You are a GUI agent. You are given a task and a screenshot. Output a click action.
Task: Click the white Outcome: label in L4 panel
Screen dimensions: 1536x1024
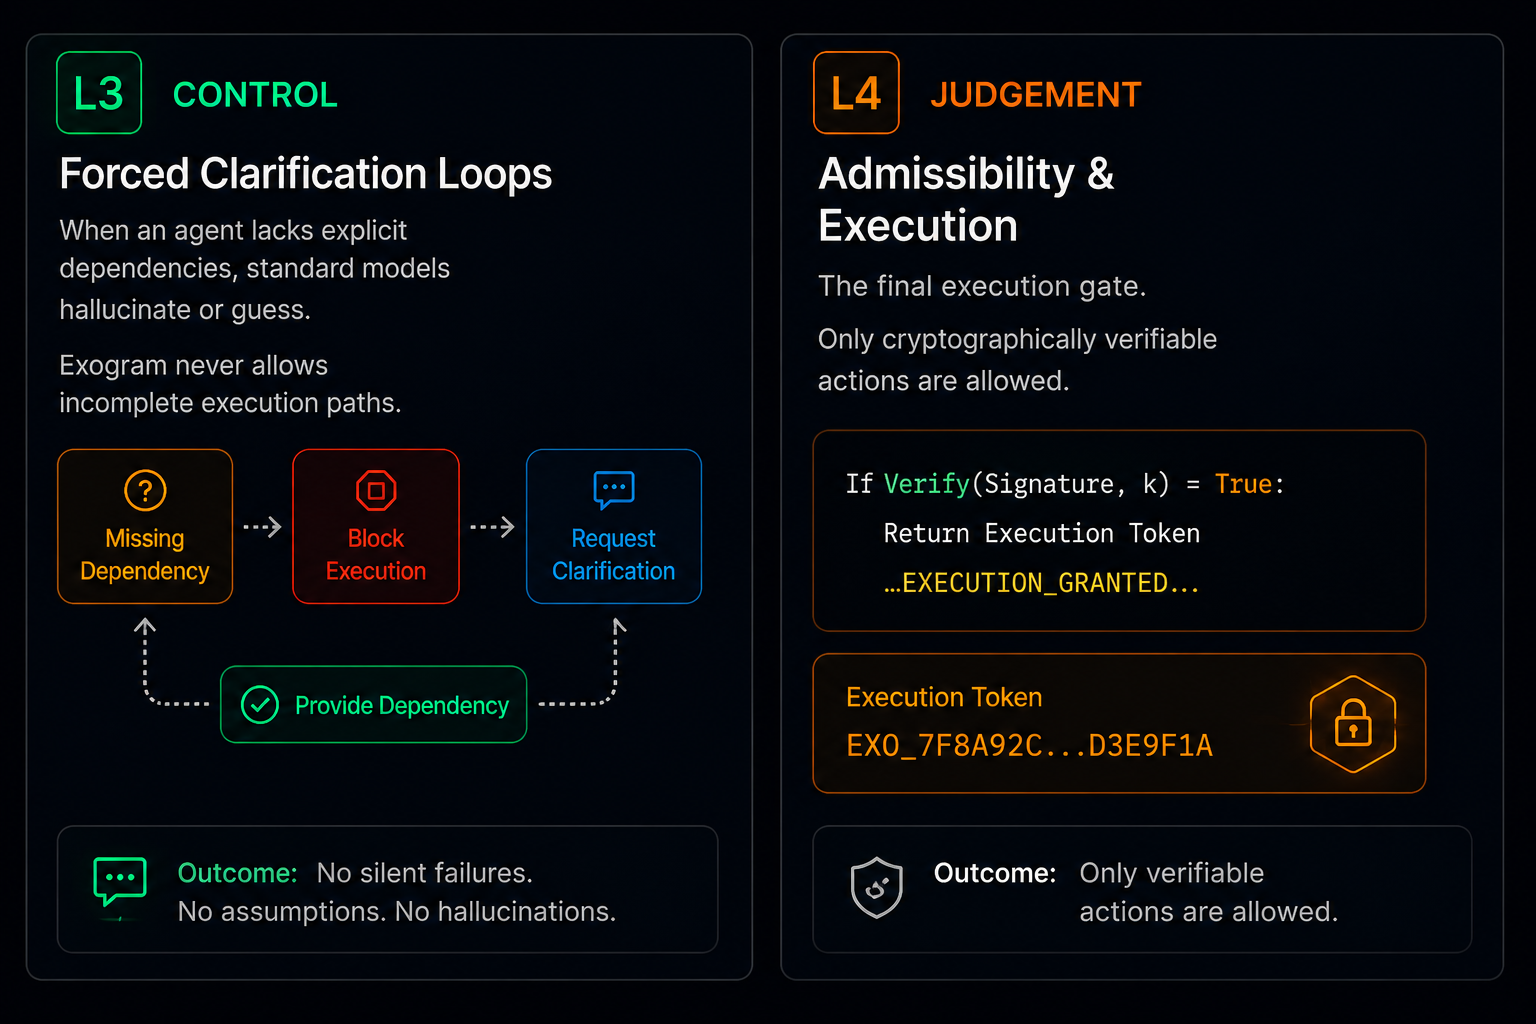pos(995,873)
